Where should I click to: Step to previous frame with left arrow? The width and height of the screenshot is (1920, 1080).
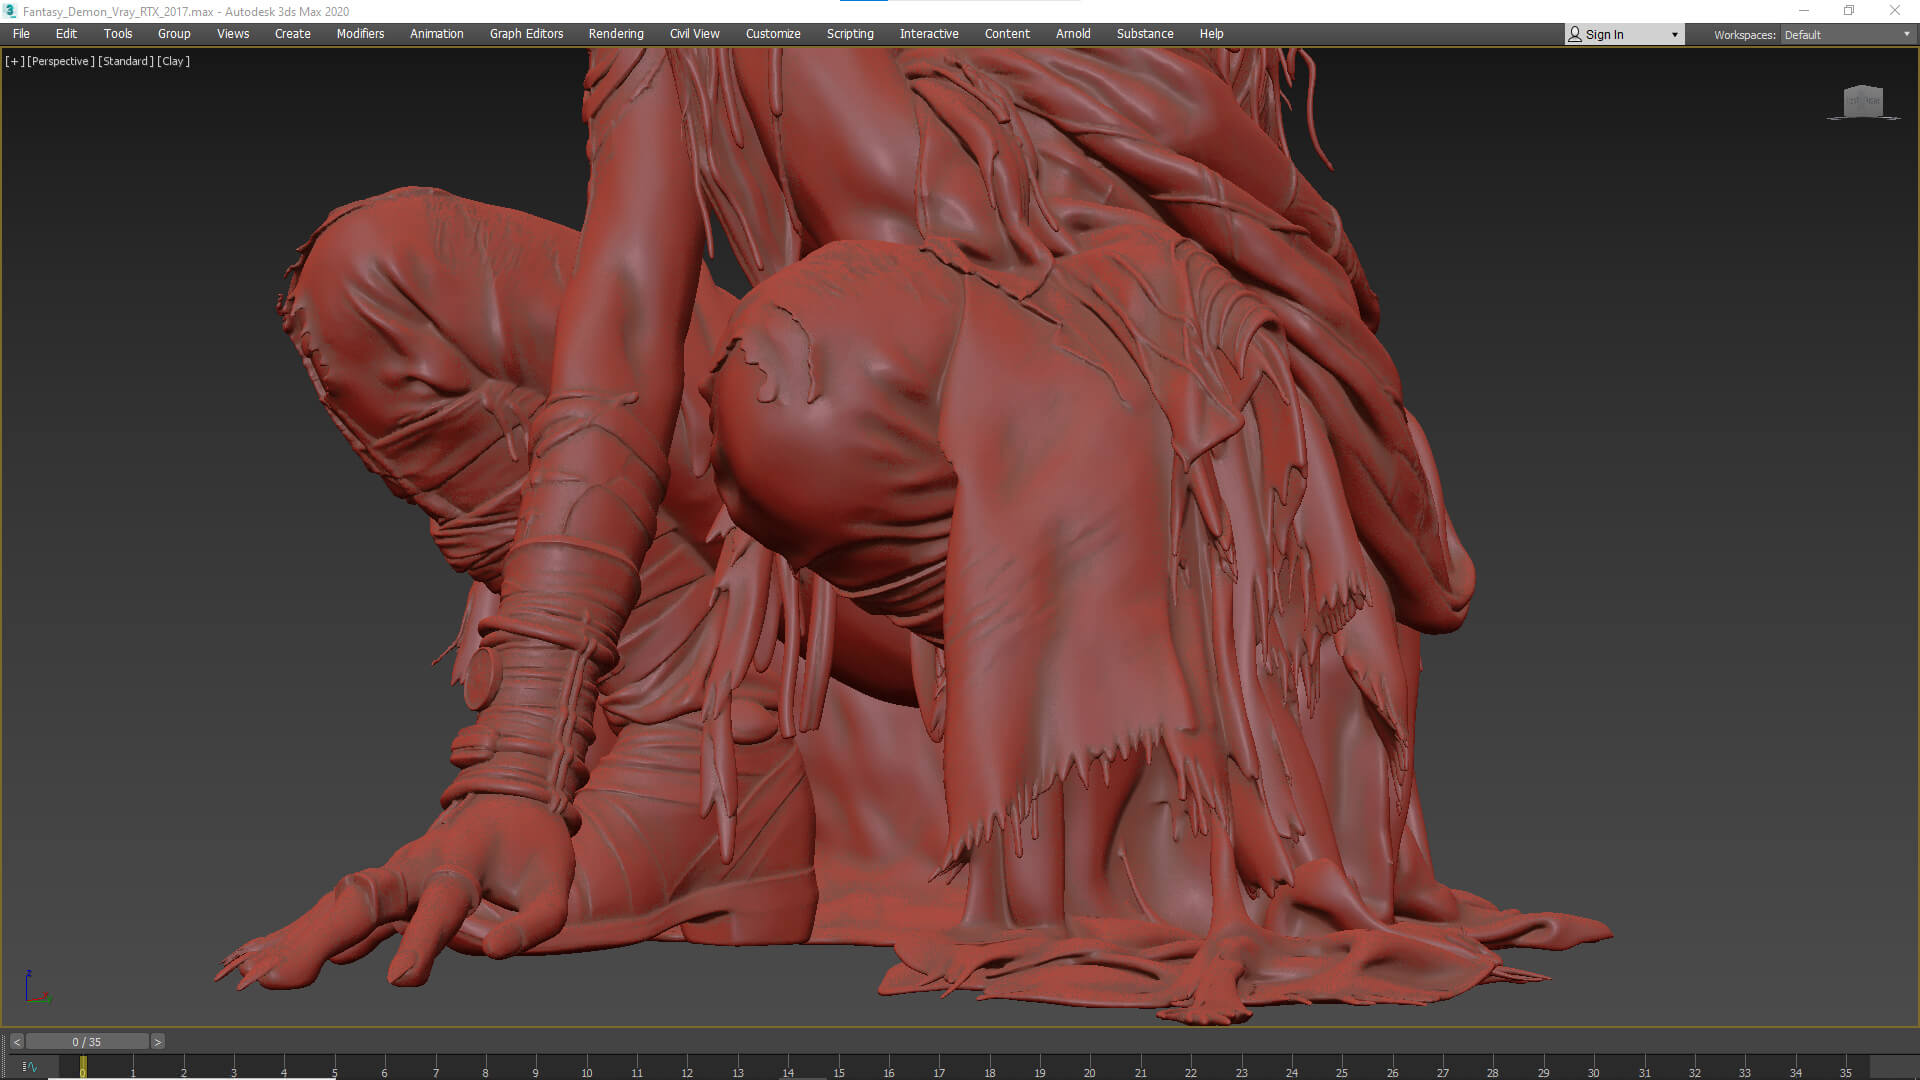pyautogui.click(x=17, y=1042)
